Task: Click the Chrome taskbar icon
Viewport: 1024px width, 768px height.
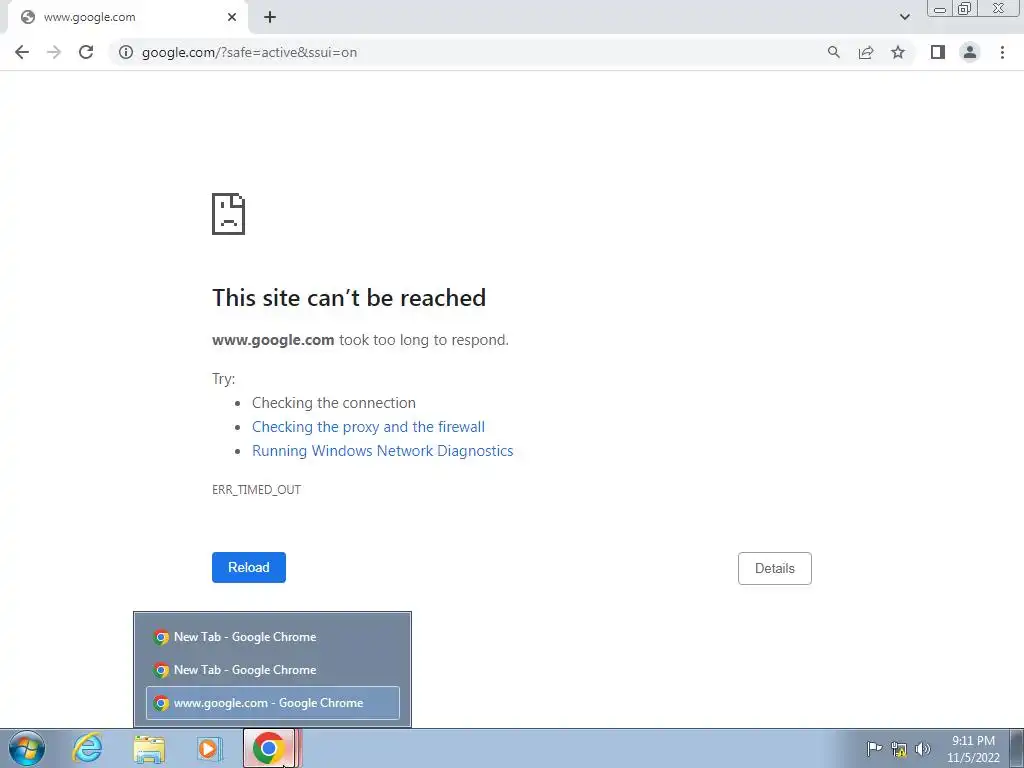Action: [x=268, y=748]
